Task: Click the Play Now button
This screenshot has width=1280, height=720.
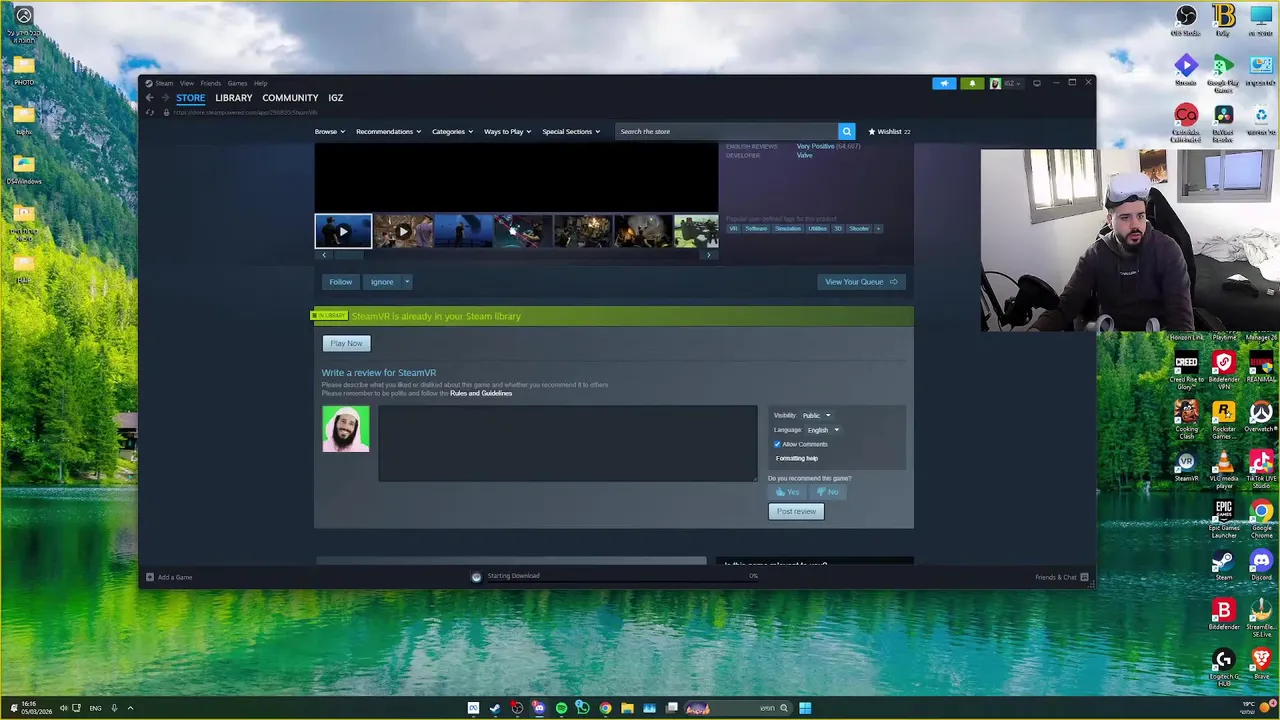Action: click(346, 343)
